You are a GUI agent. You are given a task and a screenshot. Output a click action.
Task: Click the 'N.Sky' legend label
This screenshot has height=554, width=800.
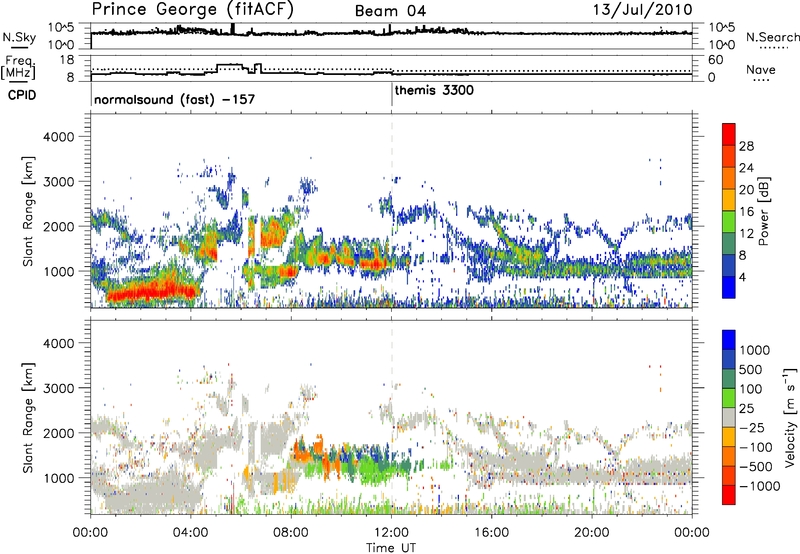19,37
